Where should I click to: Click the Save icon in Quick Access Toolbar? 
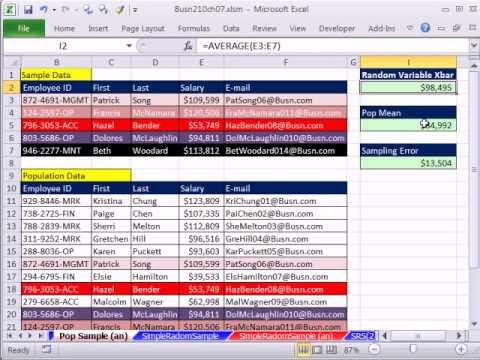pos(28,9)
